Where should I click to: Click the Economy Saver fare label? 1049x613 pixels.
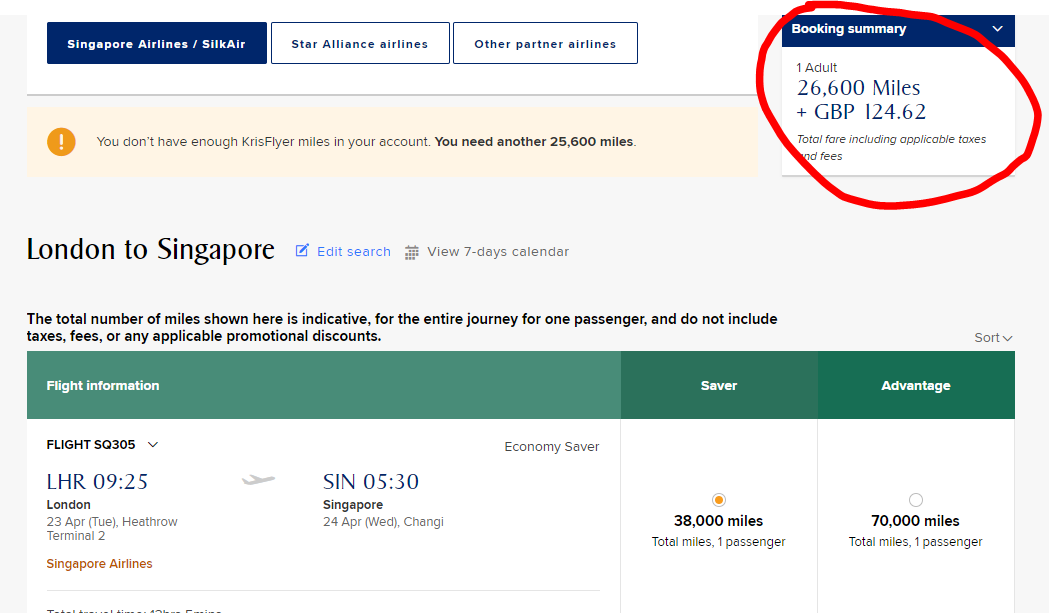click(x=552, y=447)
